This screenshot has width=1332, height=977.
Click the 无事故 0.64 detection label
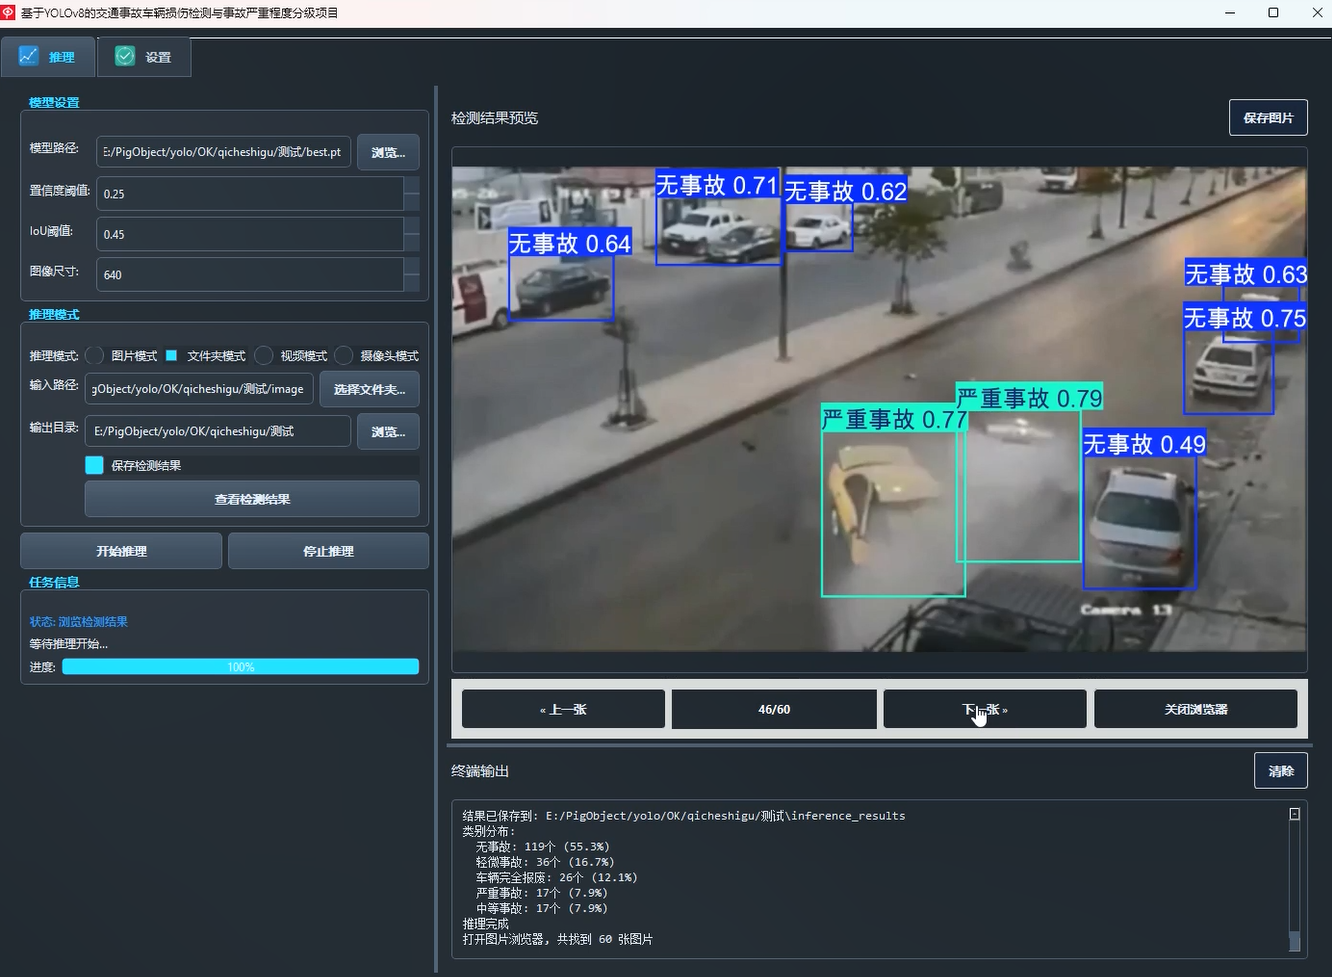click(x=570, y=243)
